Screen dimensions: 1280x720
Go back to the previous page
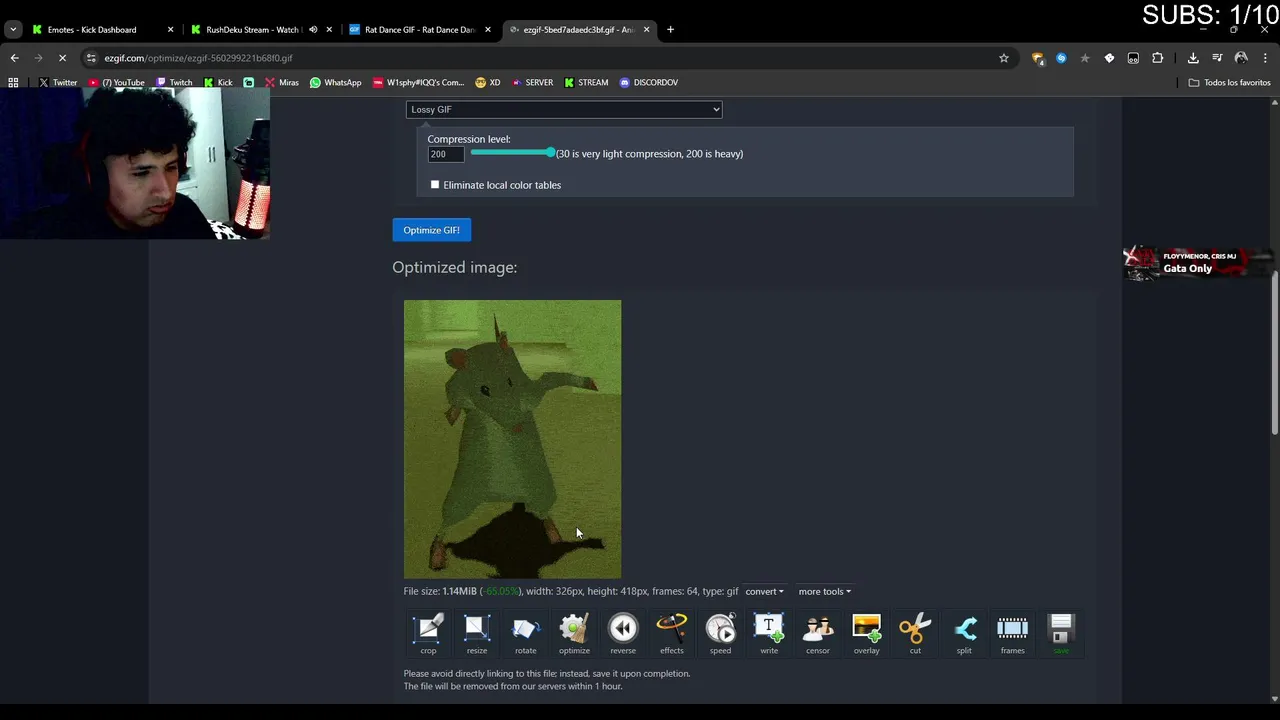tap(15, 58)
